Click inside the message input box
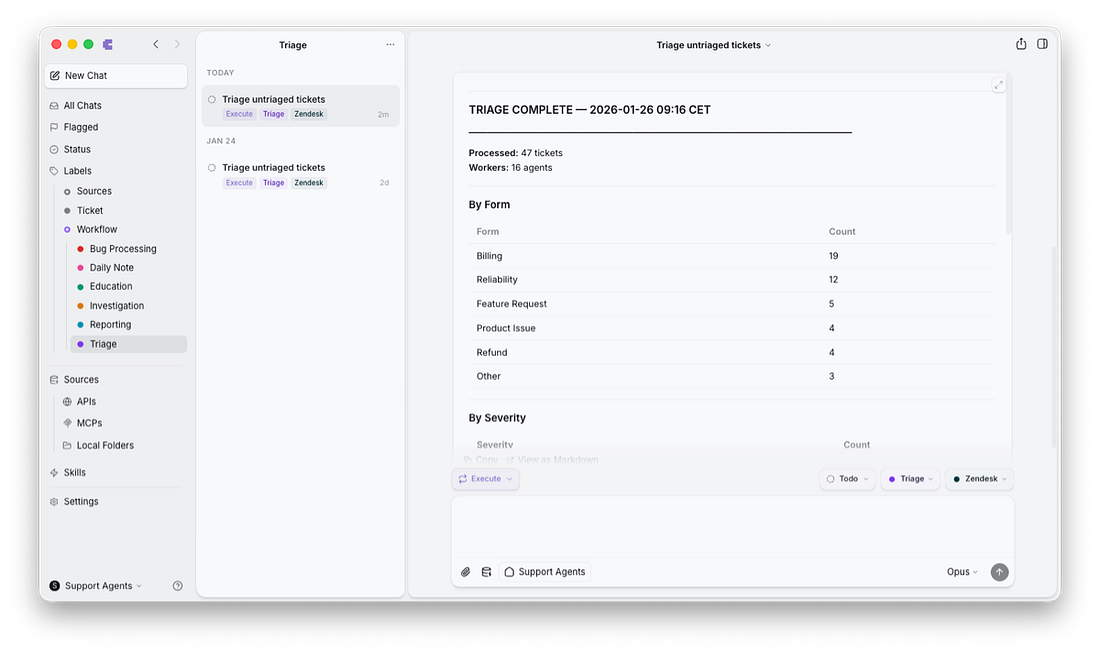The width and height of the screenshot is (1100, 654). pyautogui.click(x=732, y=527)
